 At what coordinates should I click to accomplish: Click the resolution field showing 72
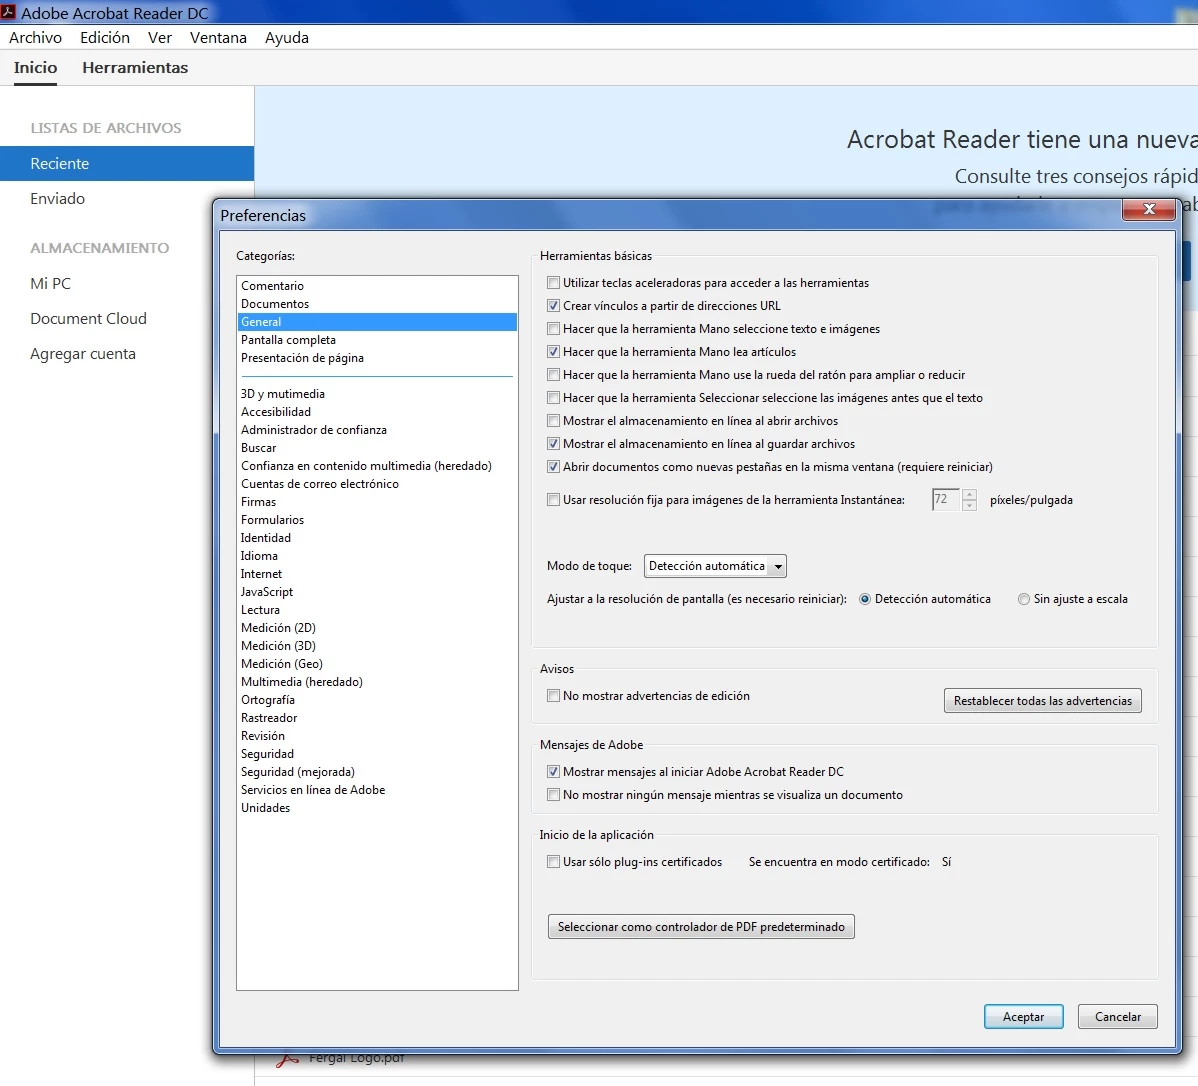pyautogui.click(x=946, y=500)
